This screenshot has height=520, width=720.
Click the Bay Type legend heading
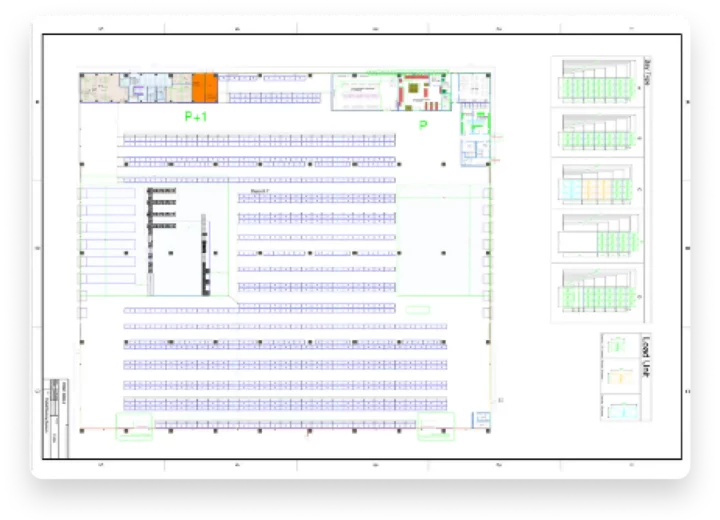point(647,71)
